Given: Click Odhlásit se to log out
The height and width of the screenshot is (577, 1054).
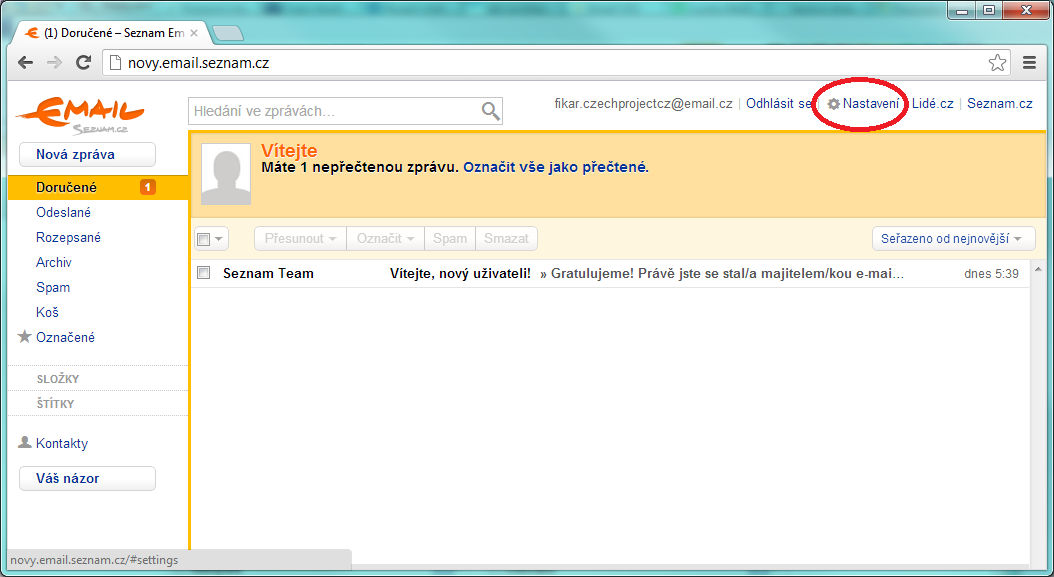Looking at the screenshot, I should pos(778,104).
